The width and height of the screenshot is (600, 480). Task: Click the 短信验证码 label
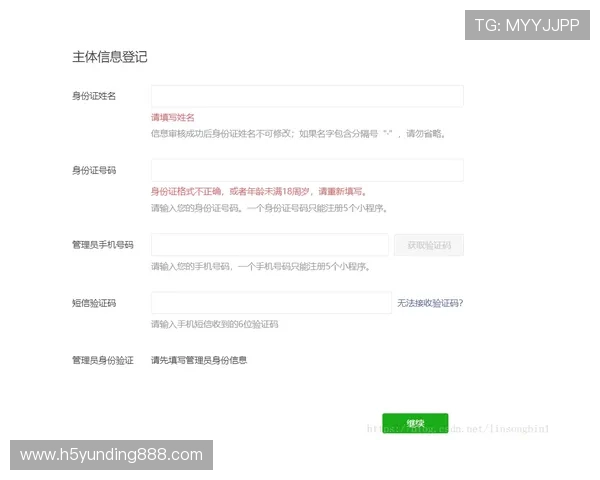click(x=94, y=303)
